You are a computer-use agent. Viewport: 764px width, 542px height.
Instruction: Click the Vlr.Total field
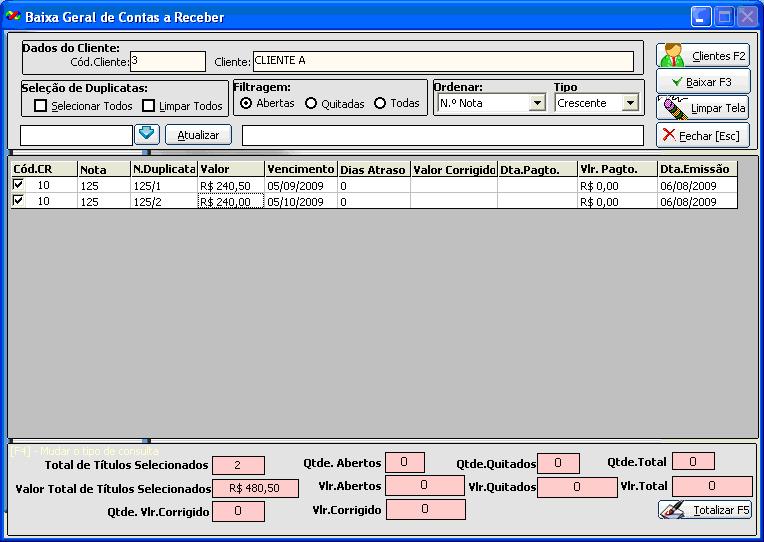click(712, 486)
